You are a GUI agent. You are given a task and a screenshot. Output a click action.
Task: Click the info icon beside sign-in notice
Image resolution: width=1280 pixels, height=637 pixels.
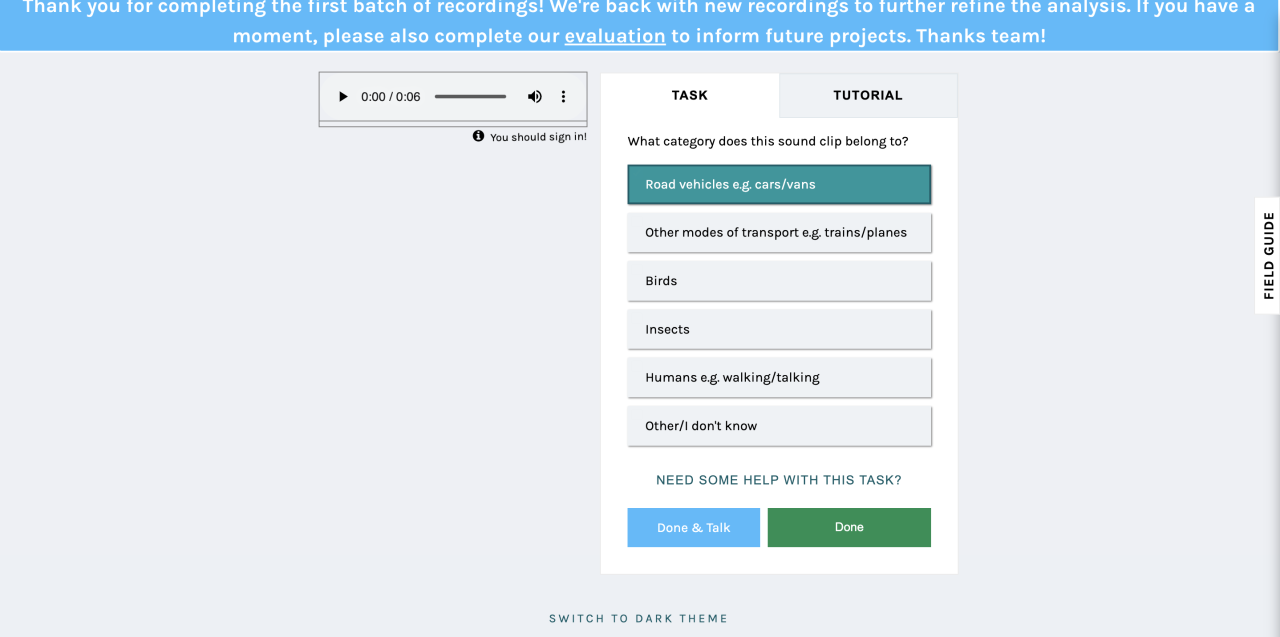tap(478, 136)
